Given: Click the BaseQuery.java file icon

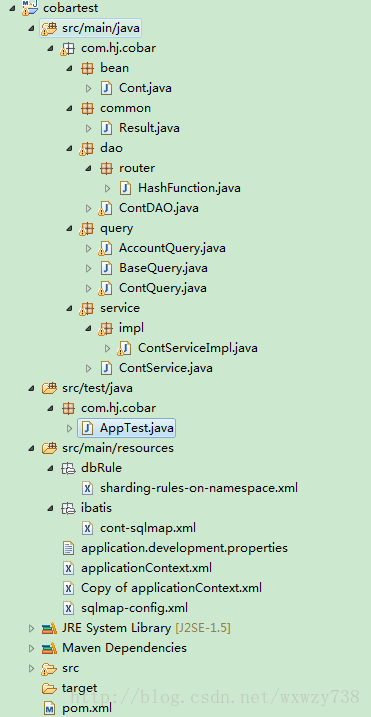Looking at the screenshot, I should pos(106,268).
